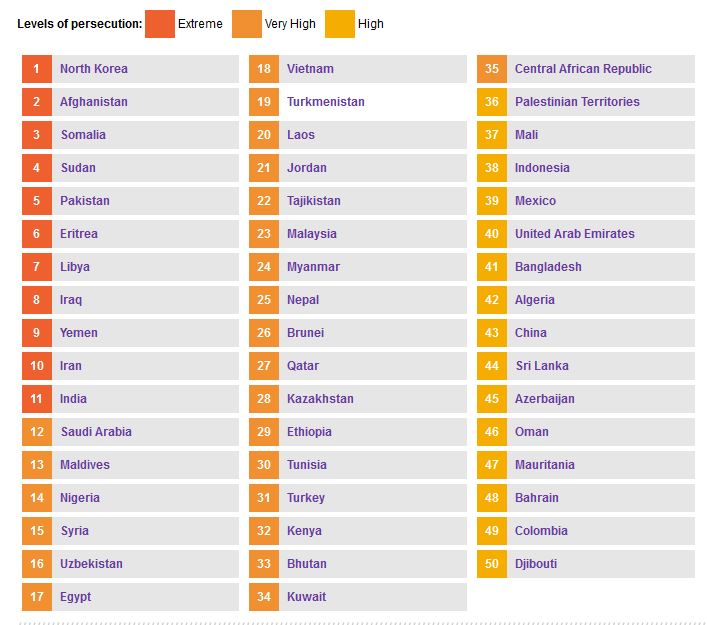This screenshot has height=625, width=707.
Task: Open the North Korea link
Action: pos(94,69)
